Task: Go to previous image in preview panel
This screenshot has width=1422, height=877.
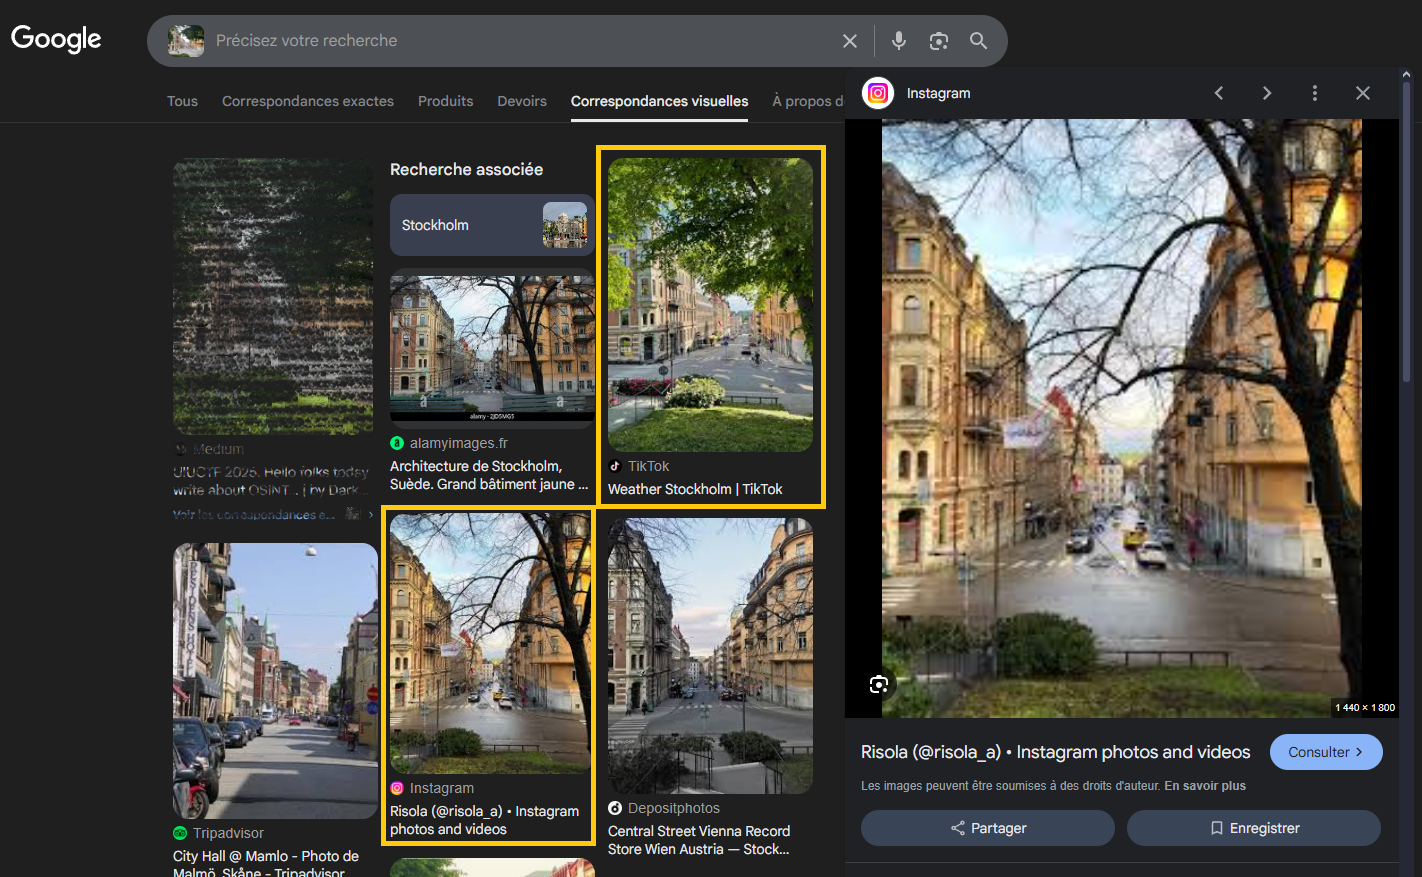Action: [1219, 93]
